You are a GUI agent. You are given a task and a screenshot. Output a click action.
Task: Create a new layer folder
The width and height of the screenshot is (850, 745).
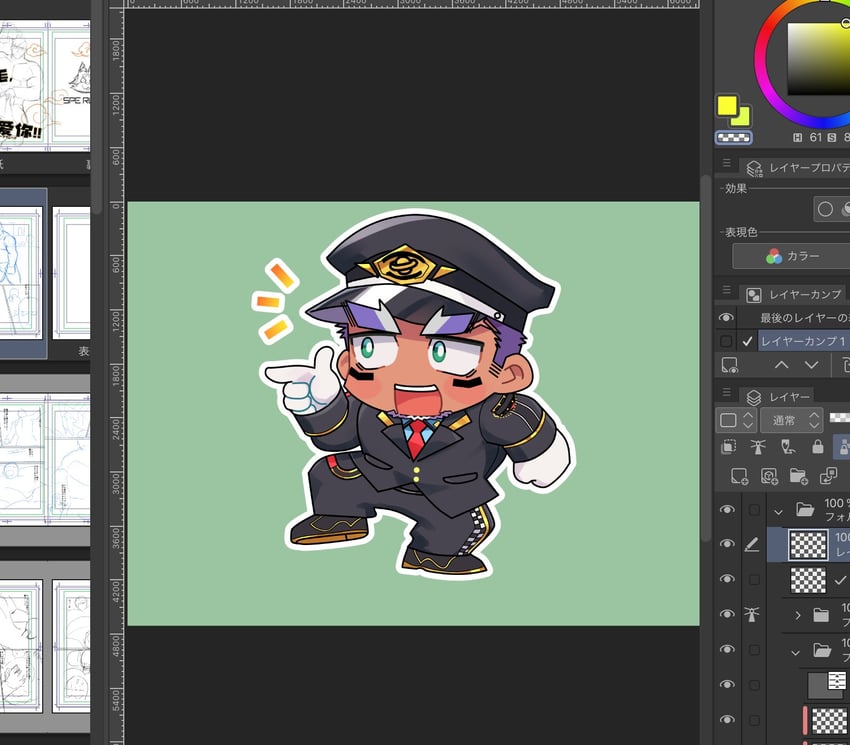[x=799, y=477]
